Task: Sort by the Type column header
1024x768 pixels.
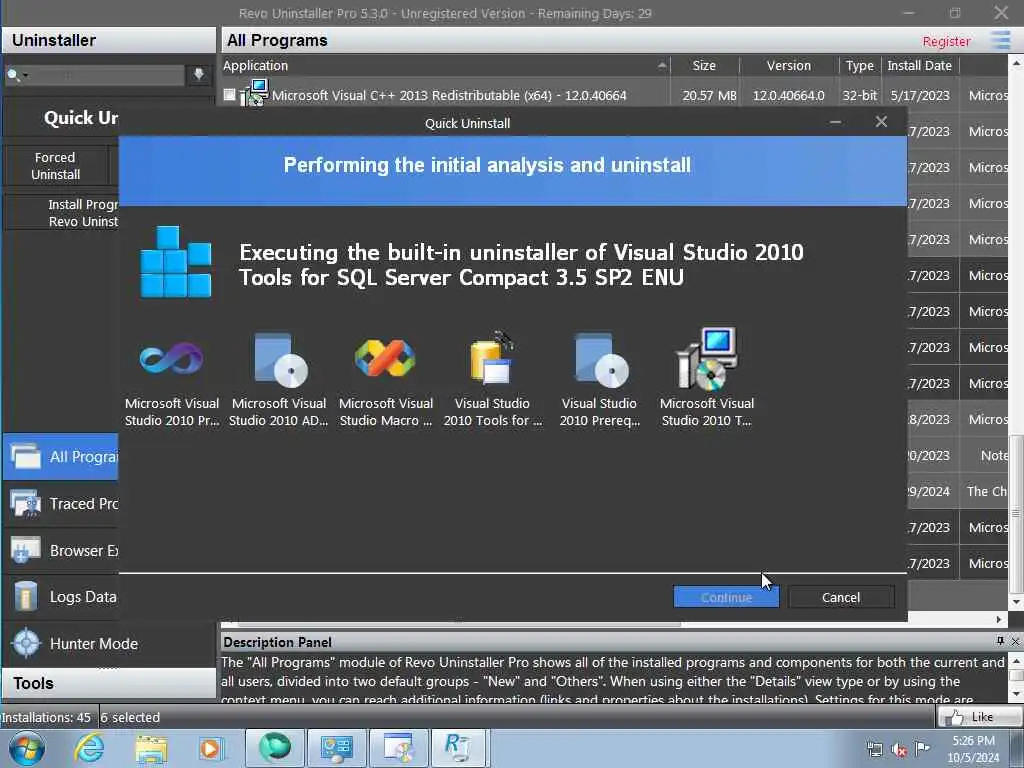Action: point(859,65)
